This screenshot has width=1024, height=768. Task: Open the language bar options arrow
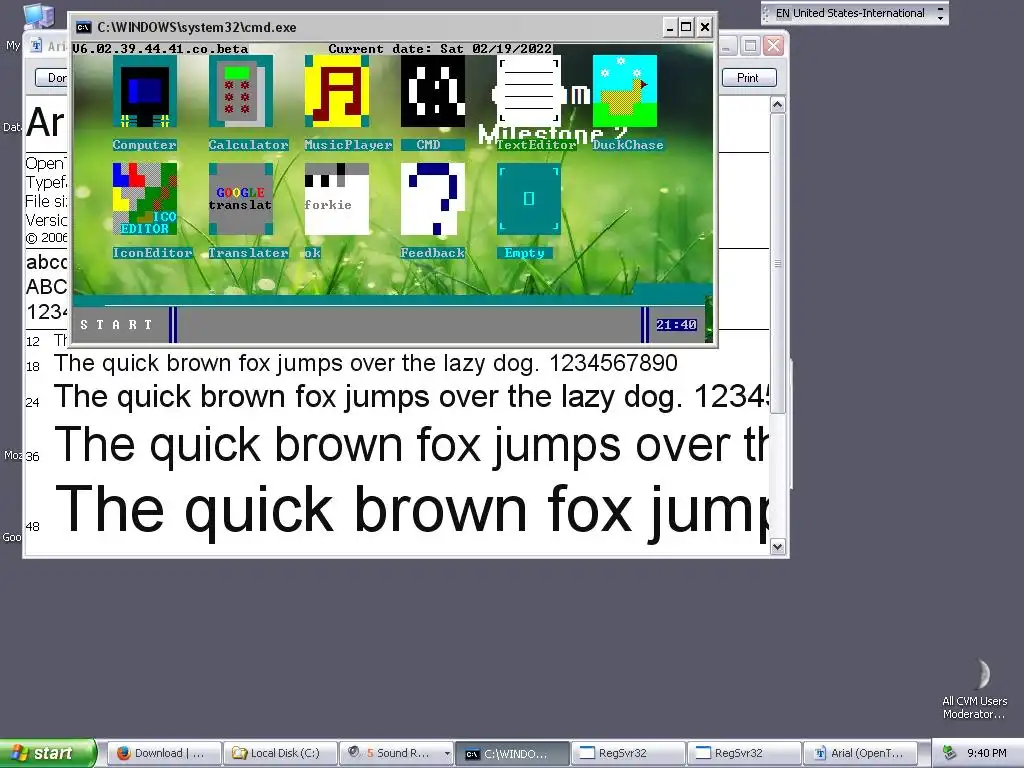[x=940, y=18]
